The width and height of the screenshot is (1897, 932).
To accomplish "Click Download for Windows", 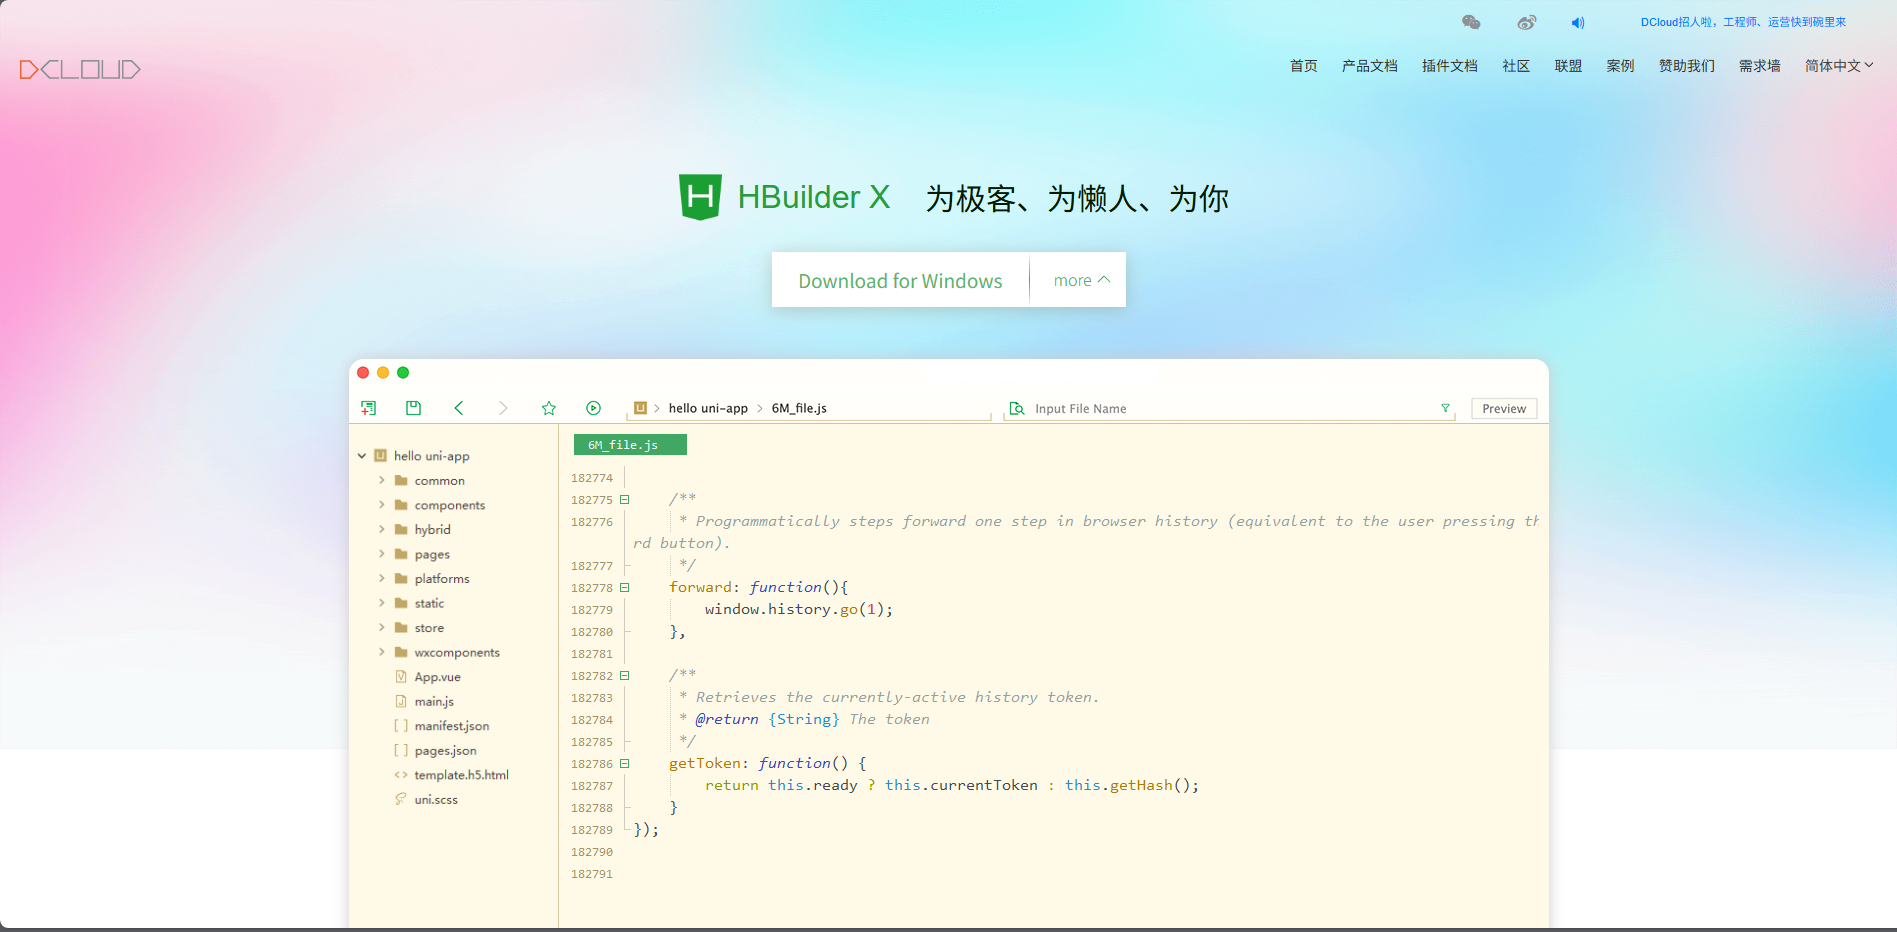I will [x=899, y=280].
